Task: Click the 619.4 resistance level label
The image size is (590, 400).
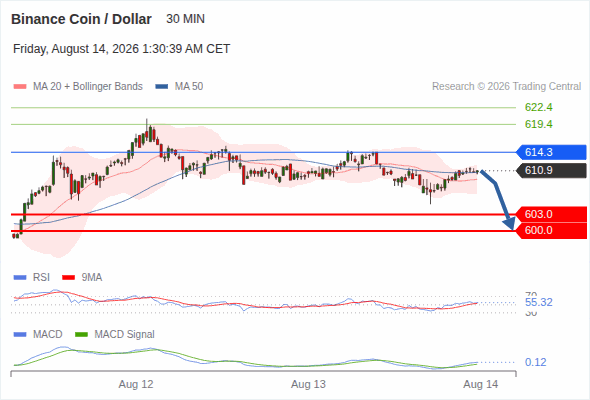Action: tap(538, 124)
